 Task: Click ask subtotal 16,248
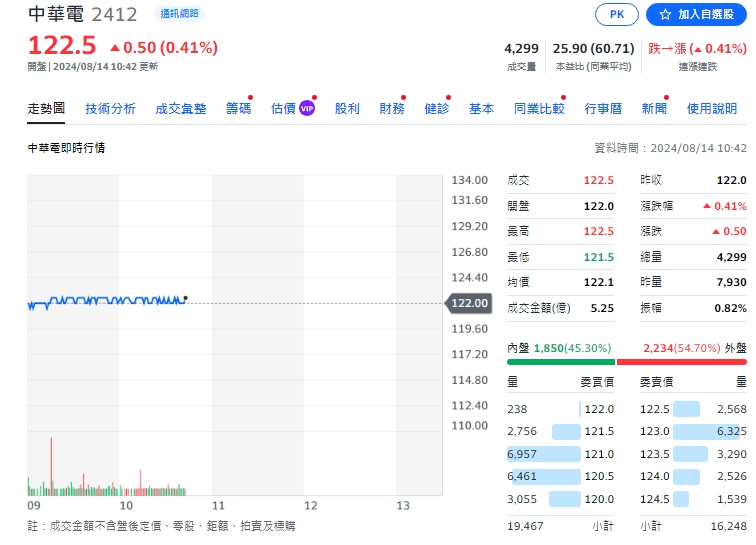click(x=729, y=526)
